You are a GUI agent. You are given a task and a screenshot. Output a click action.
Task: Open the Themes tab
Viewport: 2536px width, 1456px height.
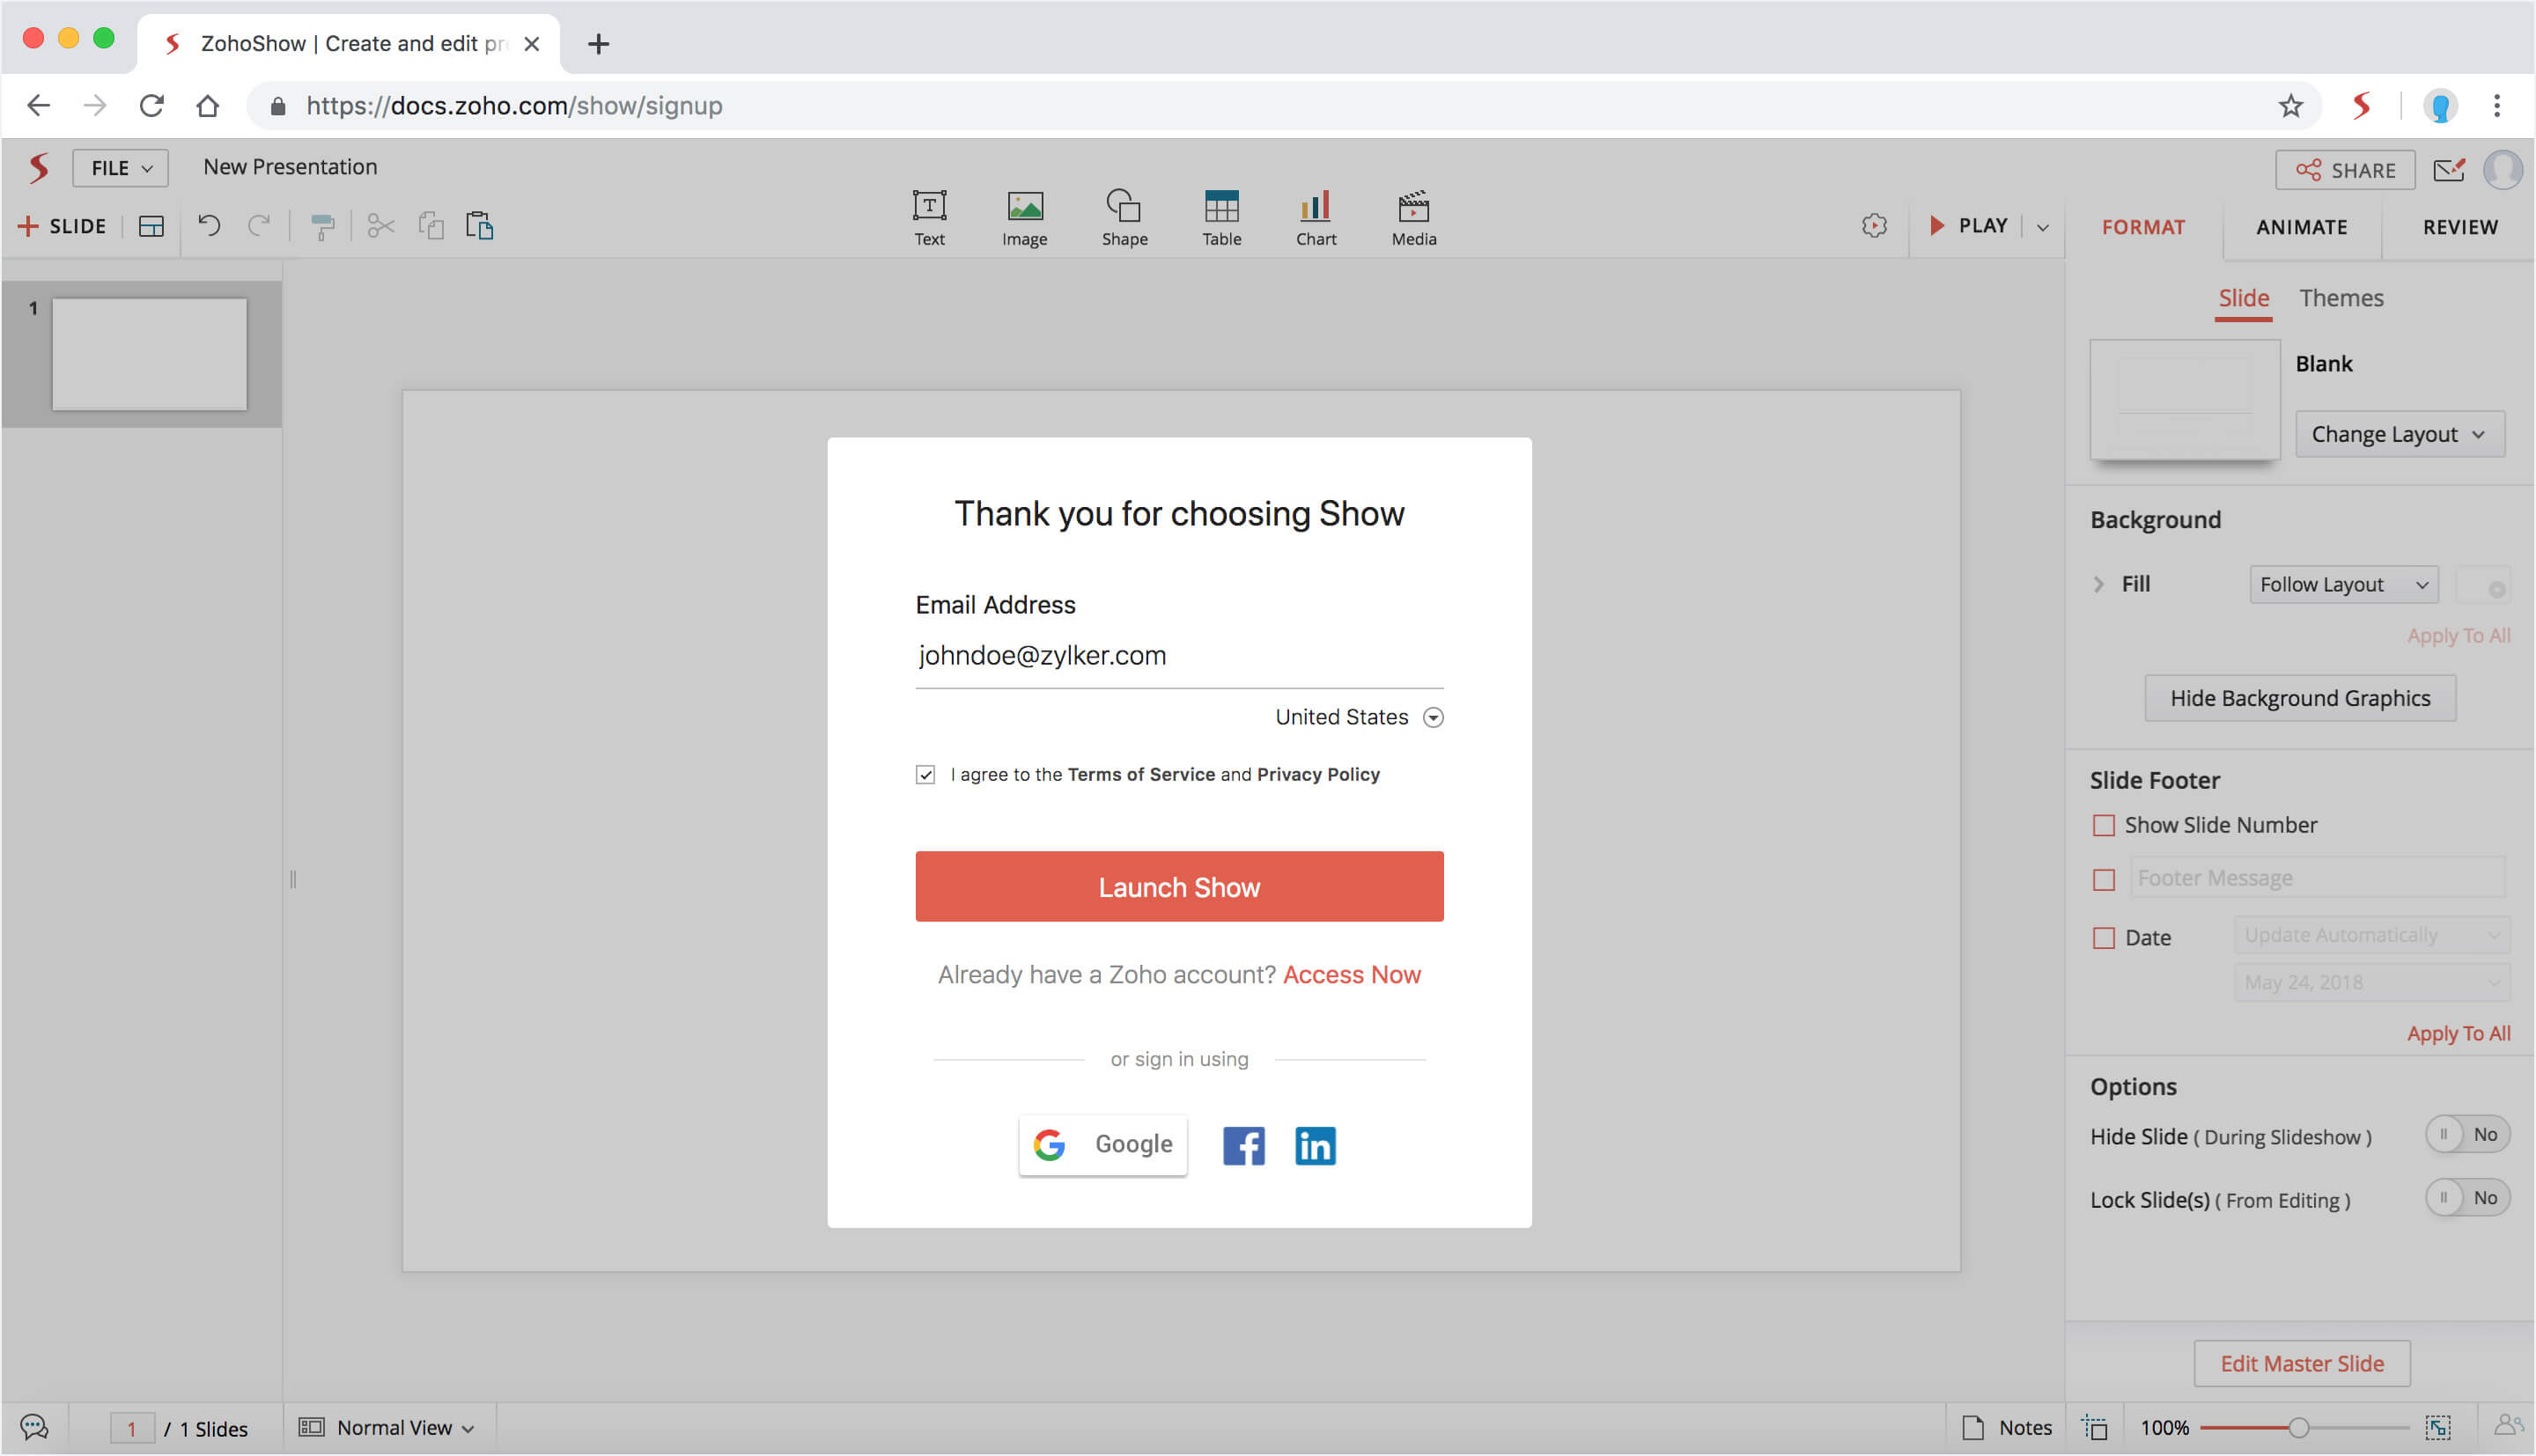tap(2340, 298)
